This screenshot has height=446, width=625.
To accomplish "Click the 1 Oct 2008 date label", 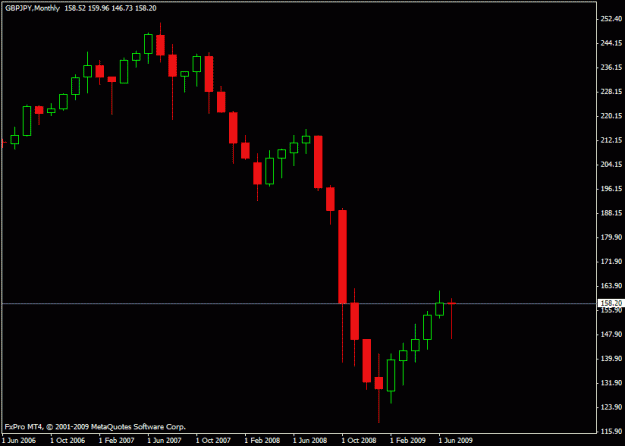I will coord(359,440).
